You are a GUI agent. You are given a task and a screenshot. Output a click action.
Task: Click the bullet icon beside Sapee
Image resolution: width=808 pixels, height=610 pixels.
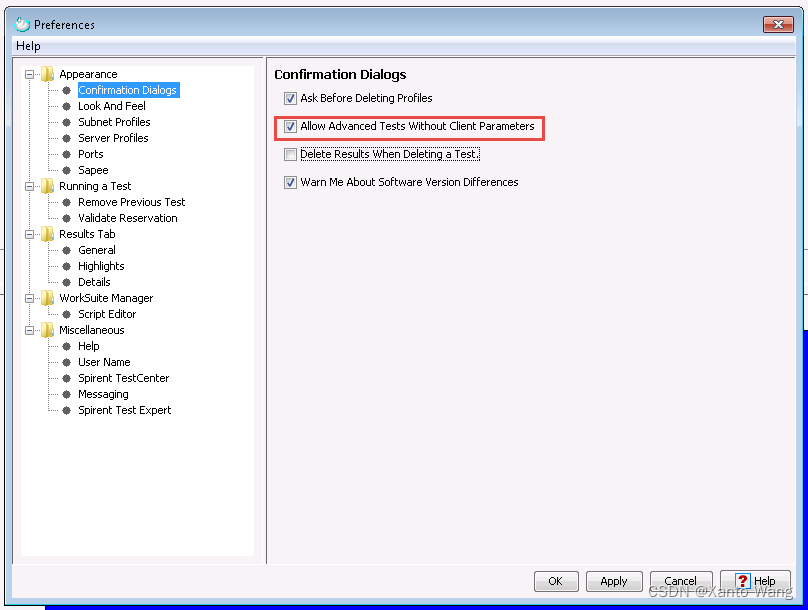(66, 170)
